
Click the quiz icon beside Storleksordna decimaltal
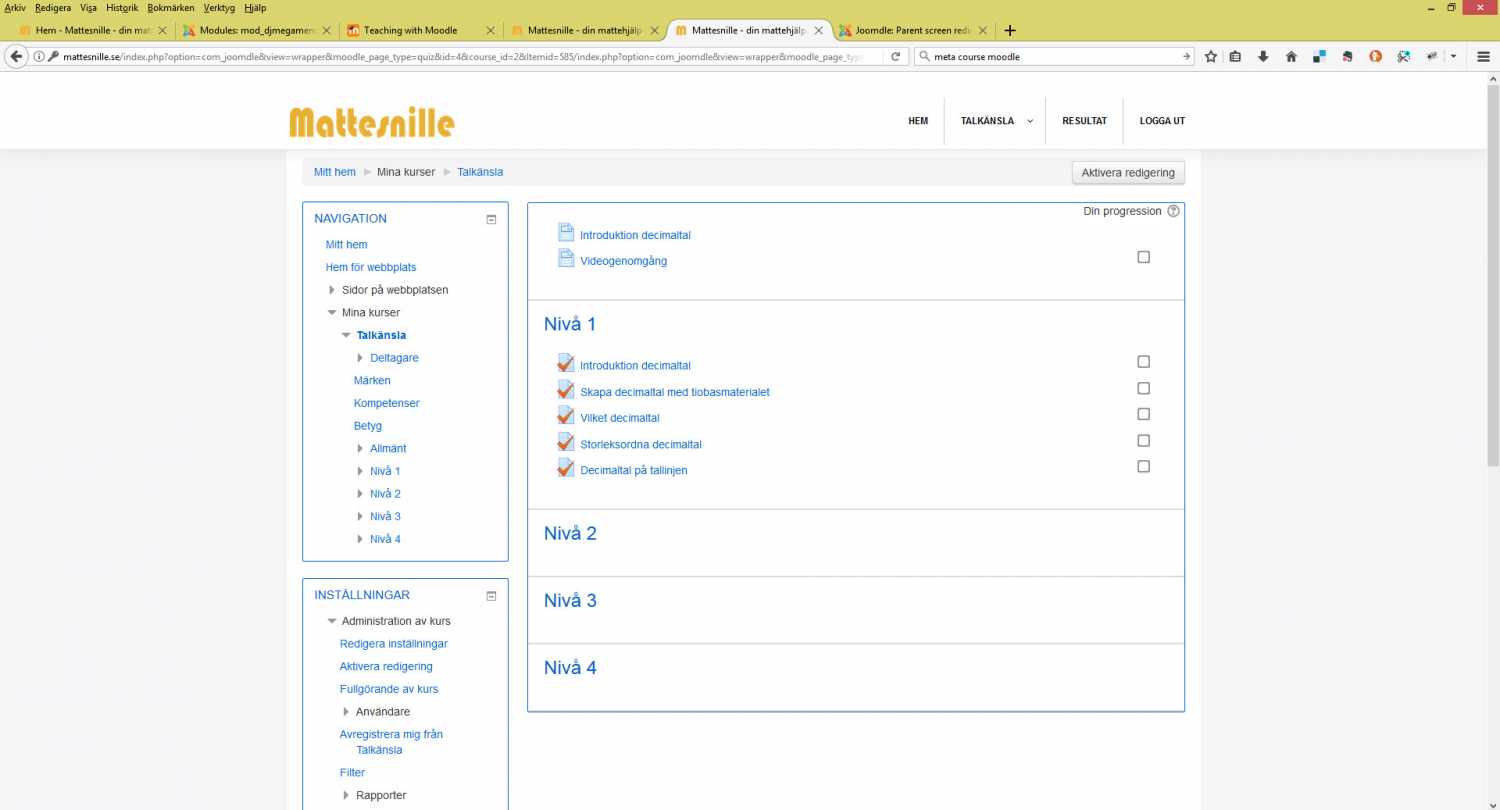tap(566, 441)
